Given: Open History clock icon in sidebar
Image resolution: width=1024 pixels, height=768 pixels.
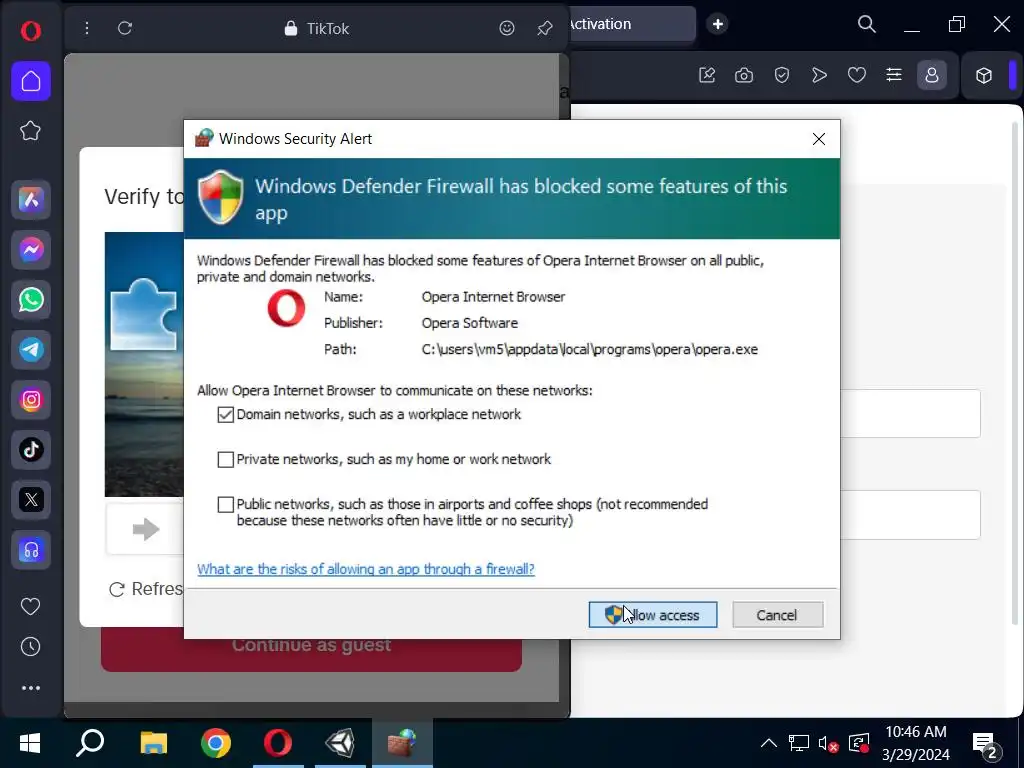Looking at the screenshot, I should (30, 647).
